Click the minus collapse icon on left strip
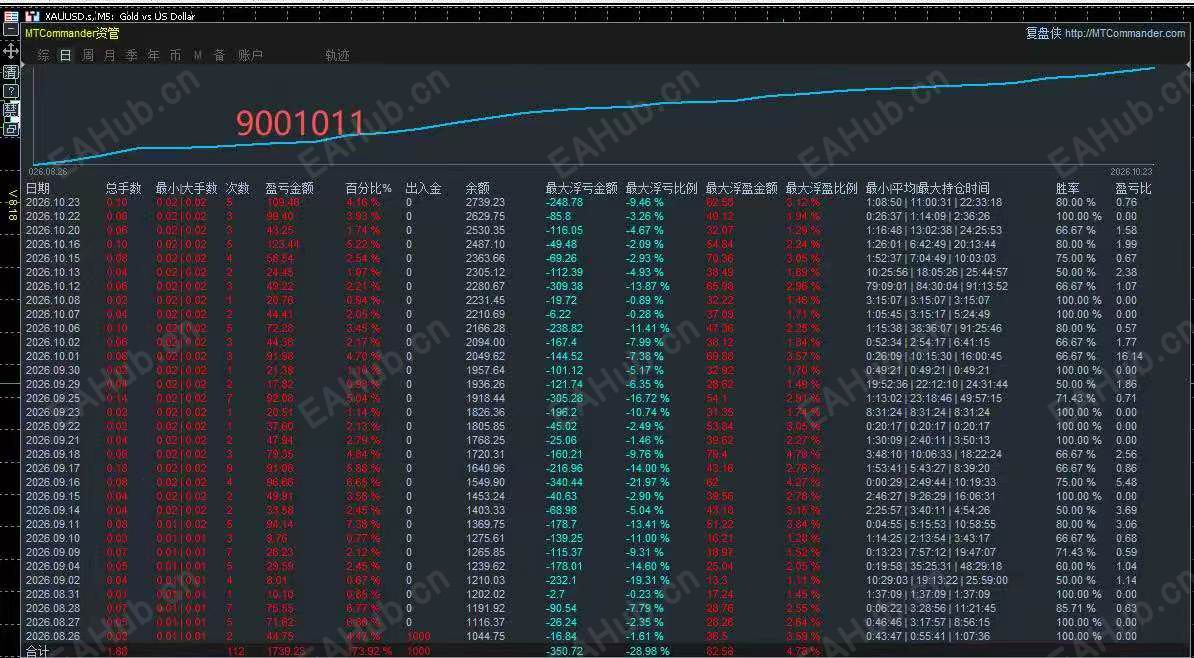 point(11,30)
